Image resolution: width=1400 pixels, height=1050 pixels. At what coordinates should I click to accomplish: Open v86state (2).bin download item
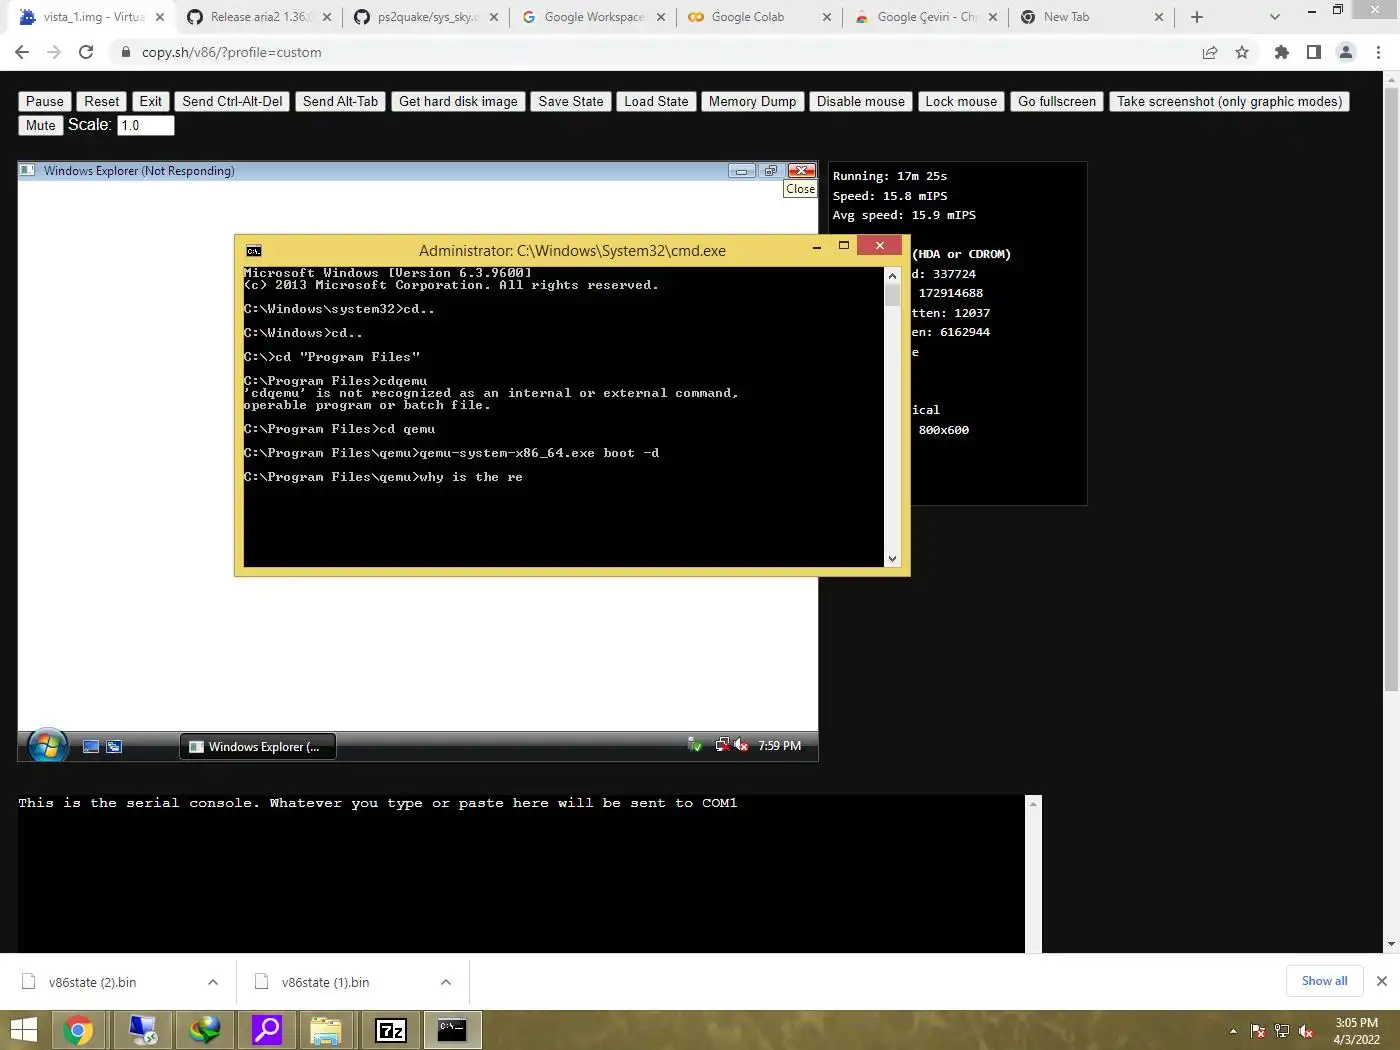click(x=93, y=982)
